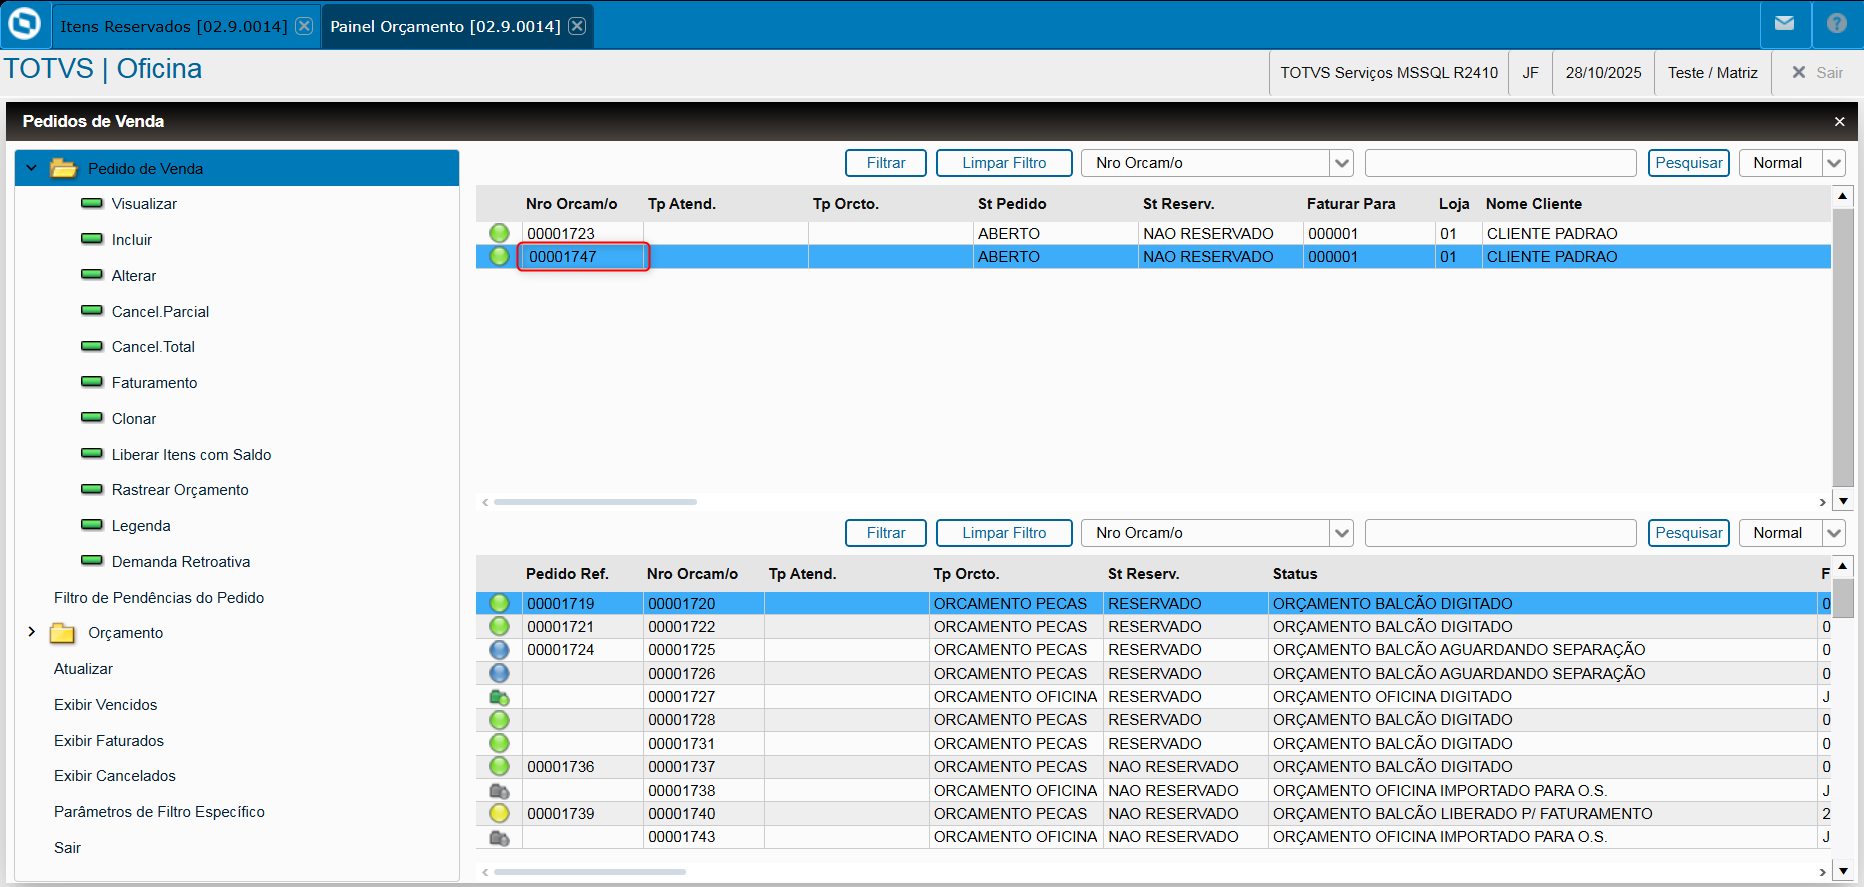Click the green status icon of row 00001737
The image size is (1864, 887).
click(499, 766)
